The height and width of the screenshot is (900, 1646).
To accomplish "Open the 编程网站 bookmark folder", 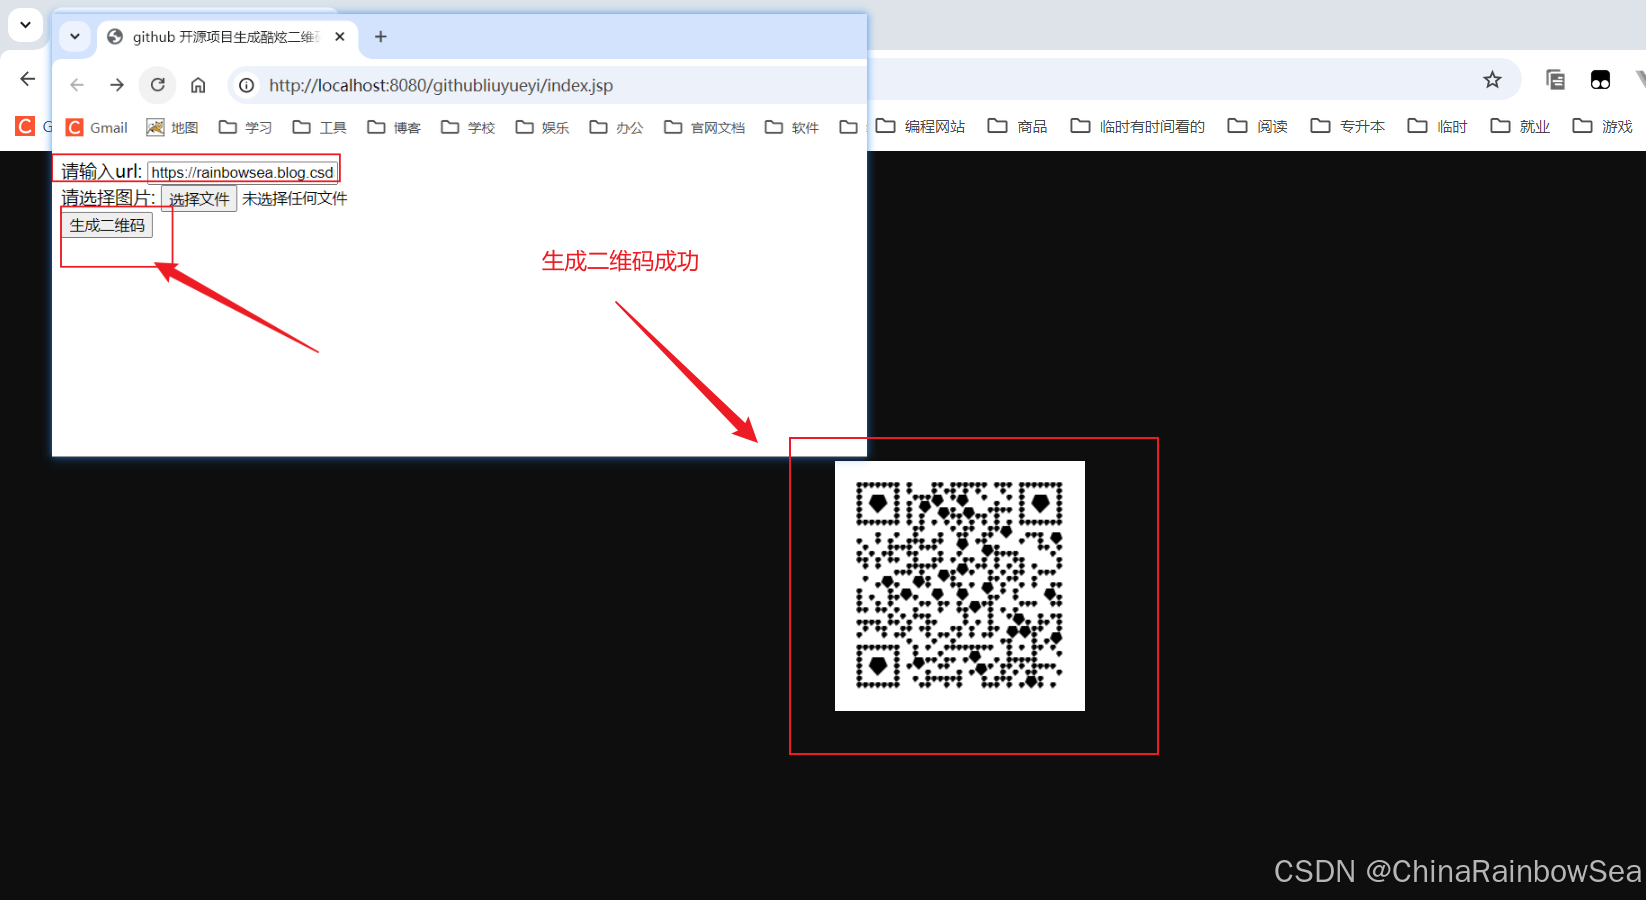I will tap(921, 126).
